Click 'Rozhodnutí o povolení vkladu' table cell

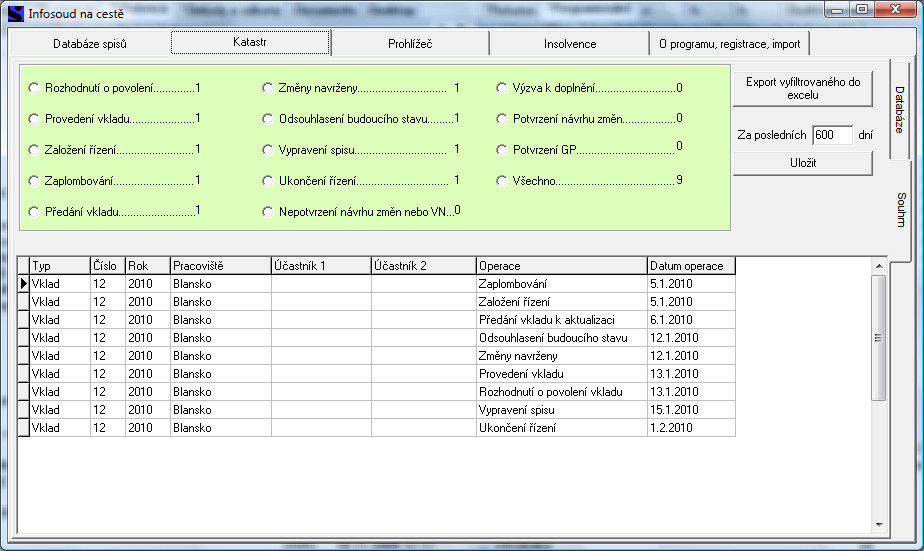point(562,392)
